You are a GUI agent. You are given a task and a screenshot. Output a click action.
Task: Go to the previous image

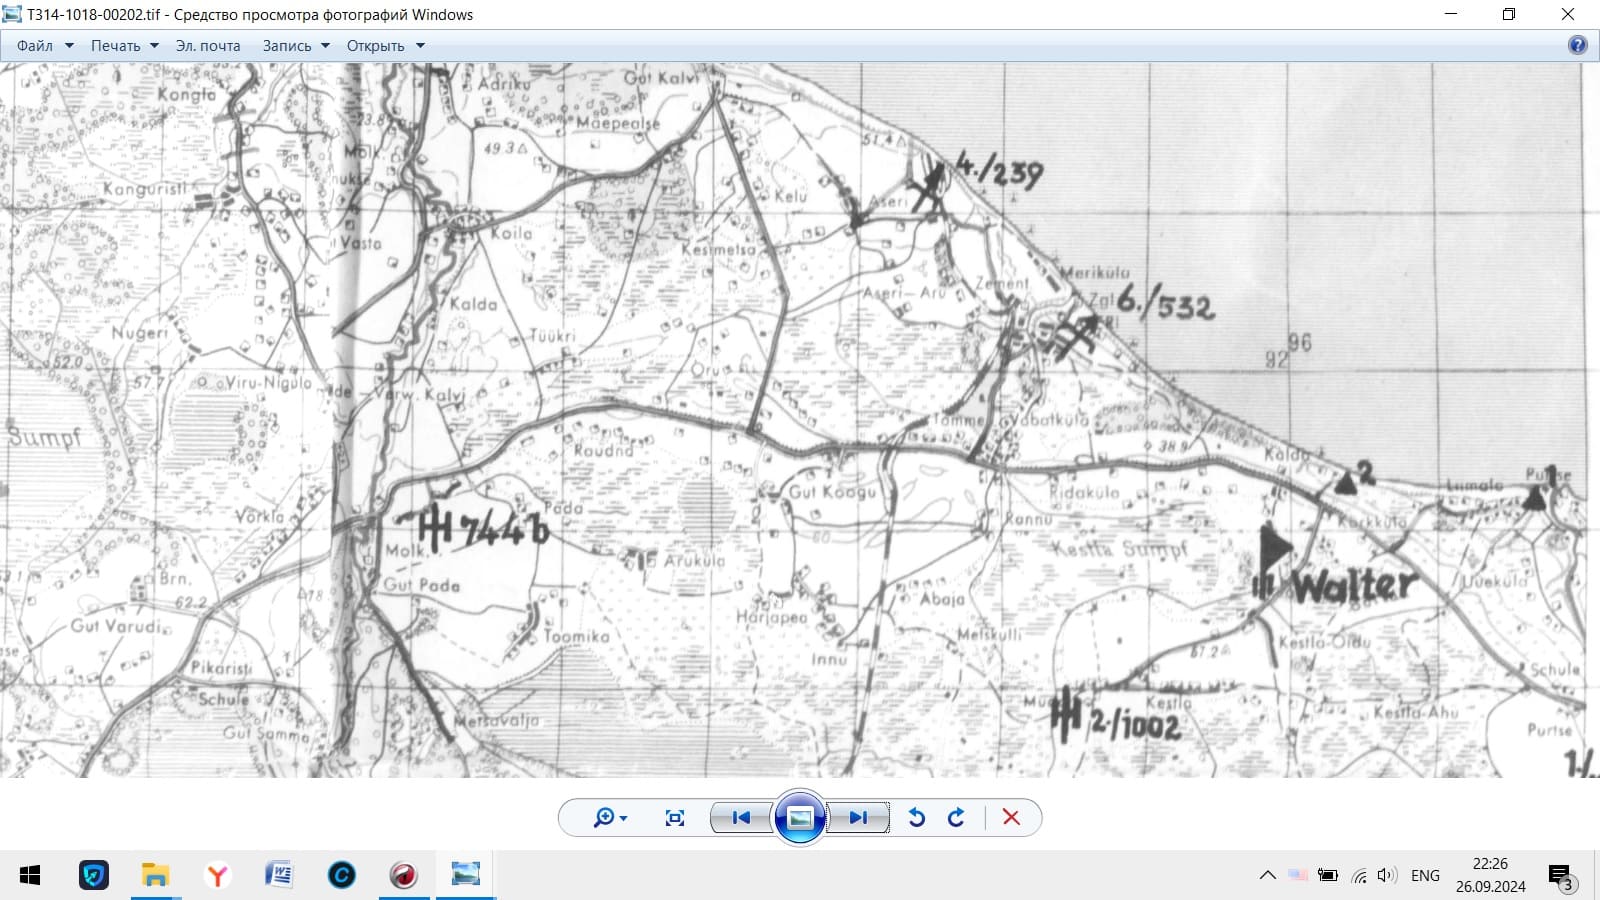pos(741,818)
